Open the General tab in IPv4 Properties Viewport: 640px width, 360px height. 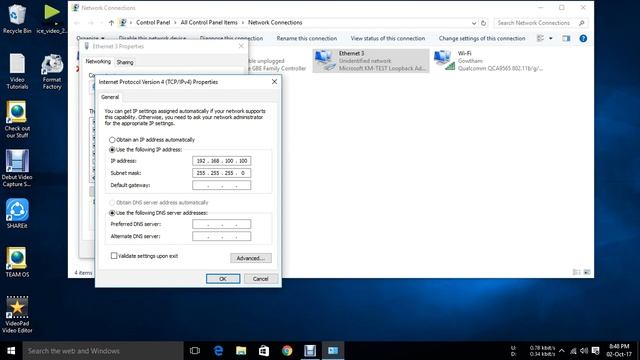click(110, 97)
